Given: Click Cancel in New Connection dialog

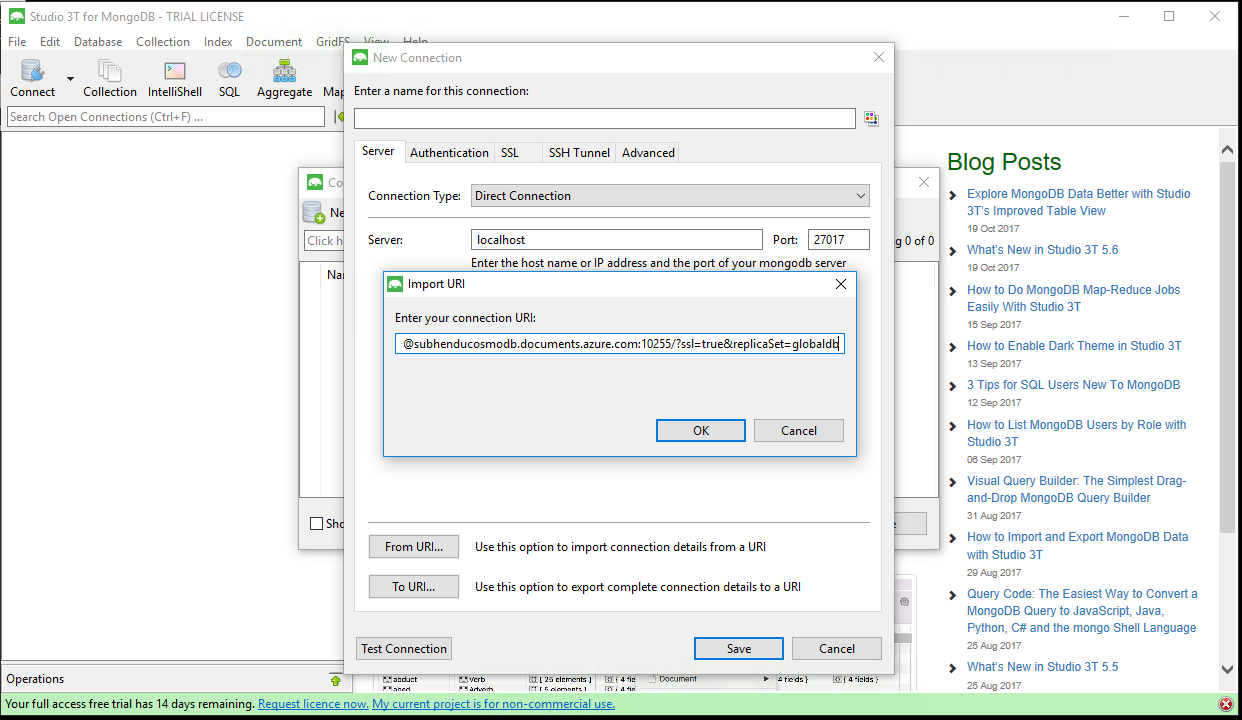Looking at the screenshot, I should [x=837, y=648].
